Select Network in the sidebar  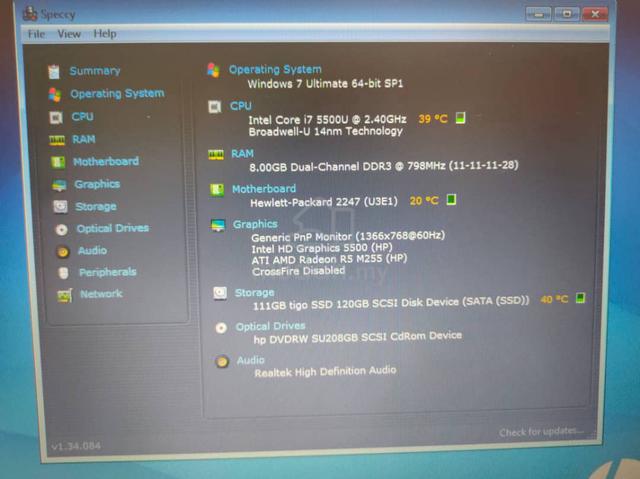coord(101,294)
